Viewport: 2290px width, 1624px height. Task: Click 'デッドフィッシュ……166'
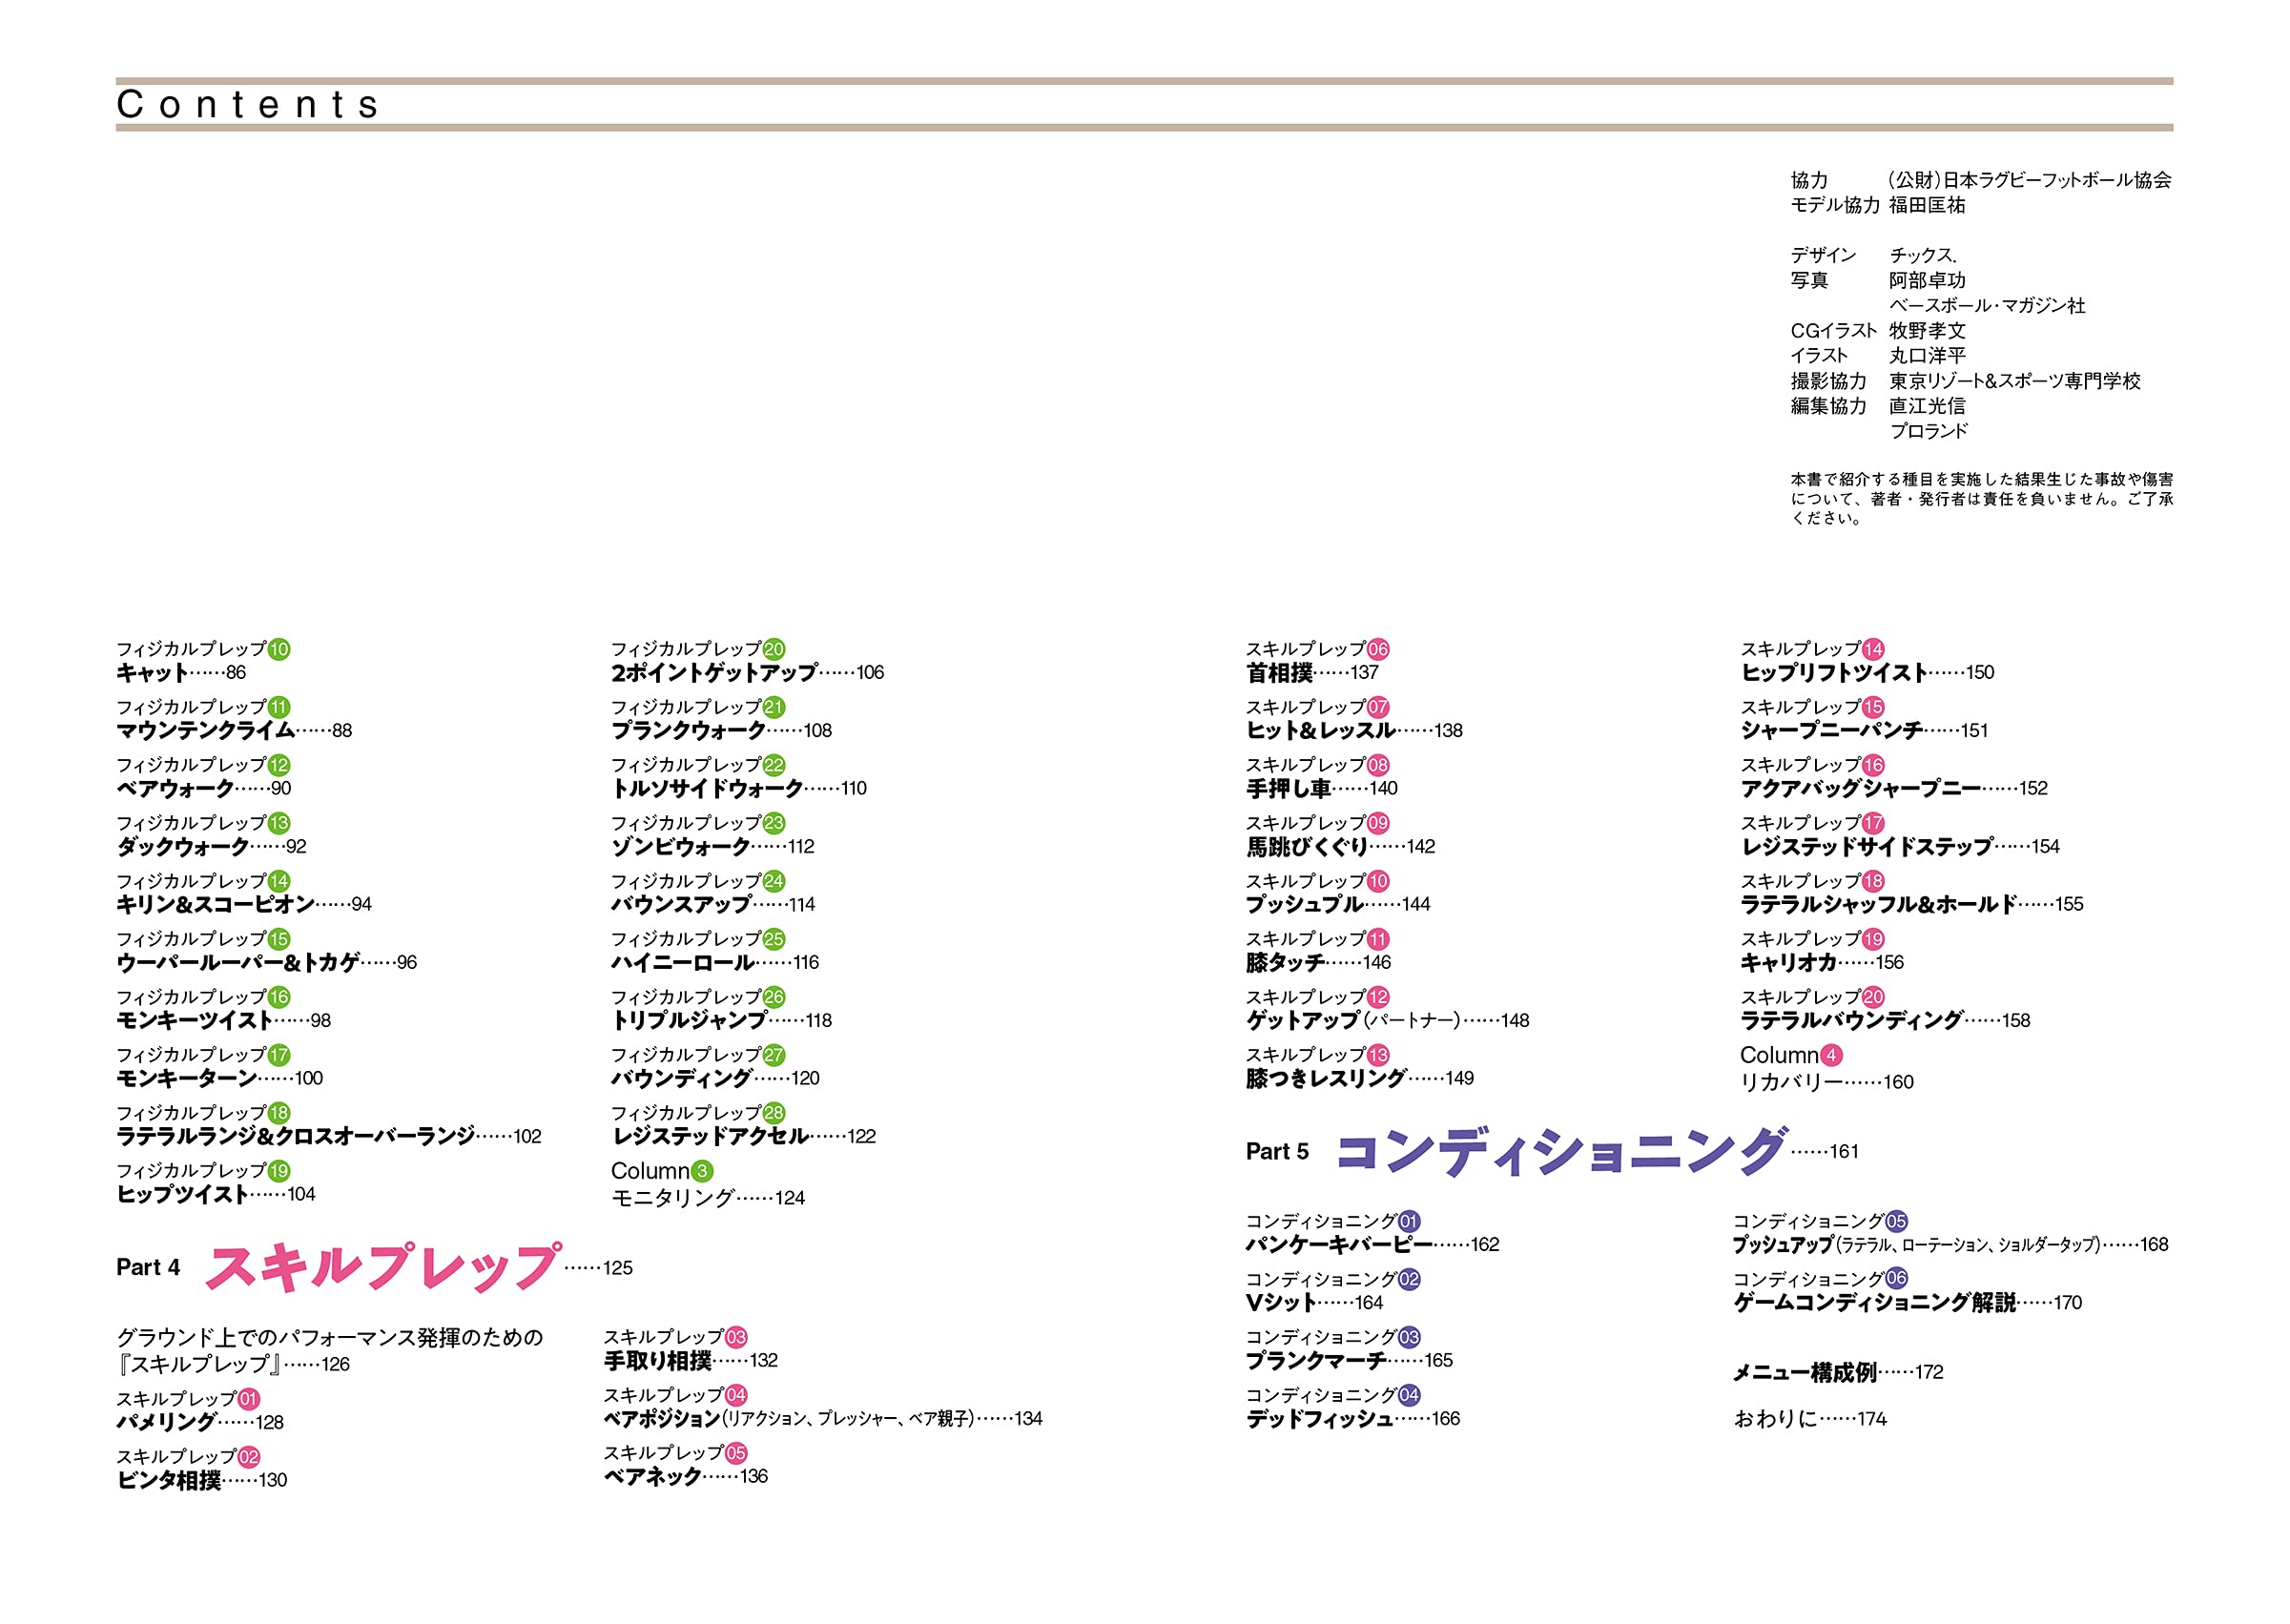pos(1352,1418)
